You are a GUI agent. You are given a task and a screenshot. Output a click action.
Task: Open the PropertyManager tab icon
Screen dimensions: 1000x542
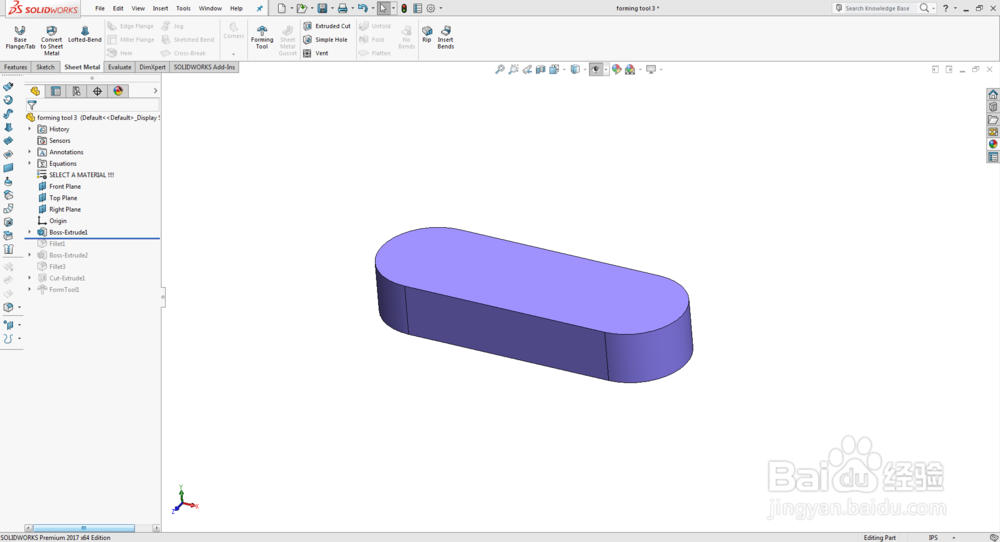coord(55,91)
